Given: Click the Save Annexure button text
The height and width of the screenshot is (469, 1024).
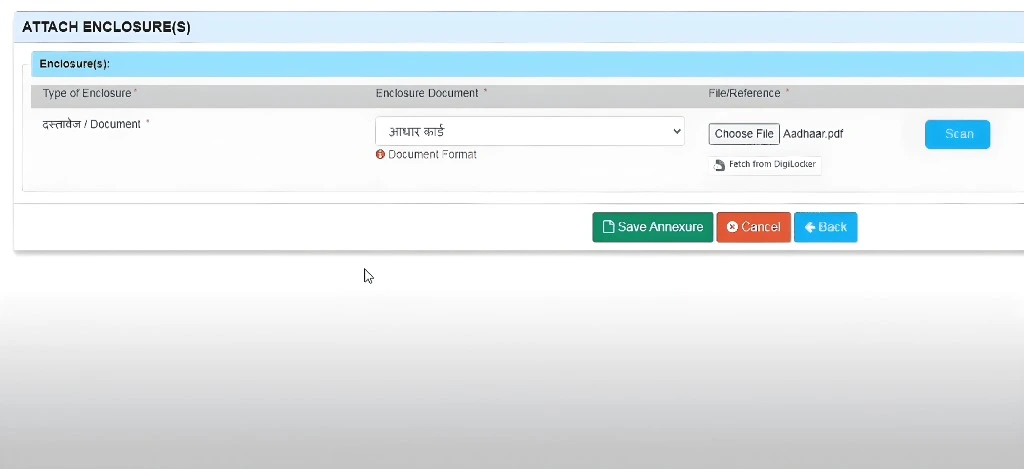Looking at the screenshot, I should (660, 227).
